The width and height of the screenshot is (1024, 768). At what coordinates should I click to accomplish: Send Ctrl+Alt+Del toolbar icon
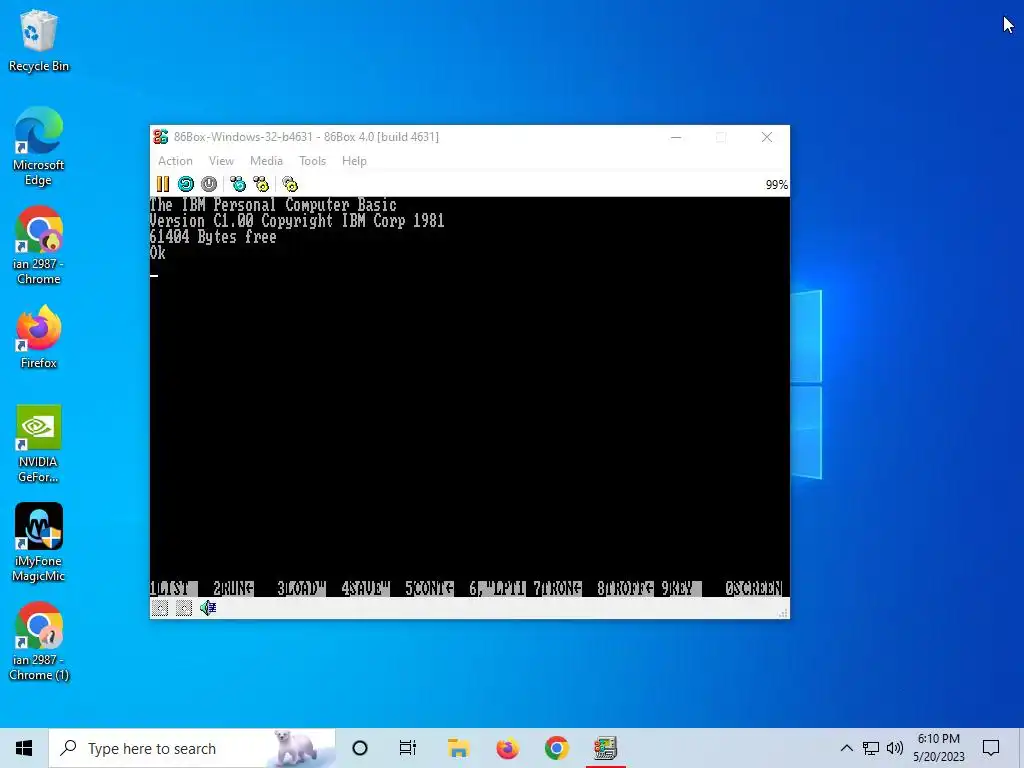[x=238, y=184]
